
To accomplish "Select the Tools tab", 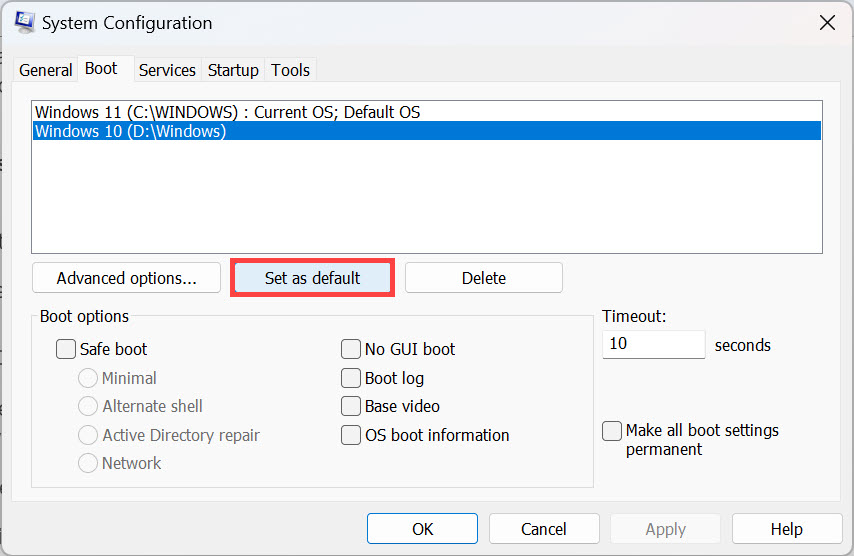I will tap(291, 70).
